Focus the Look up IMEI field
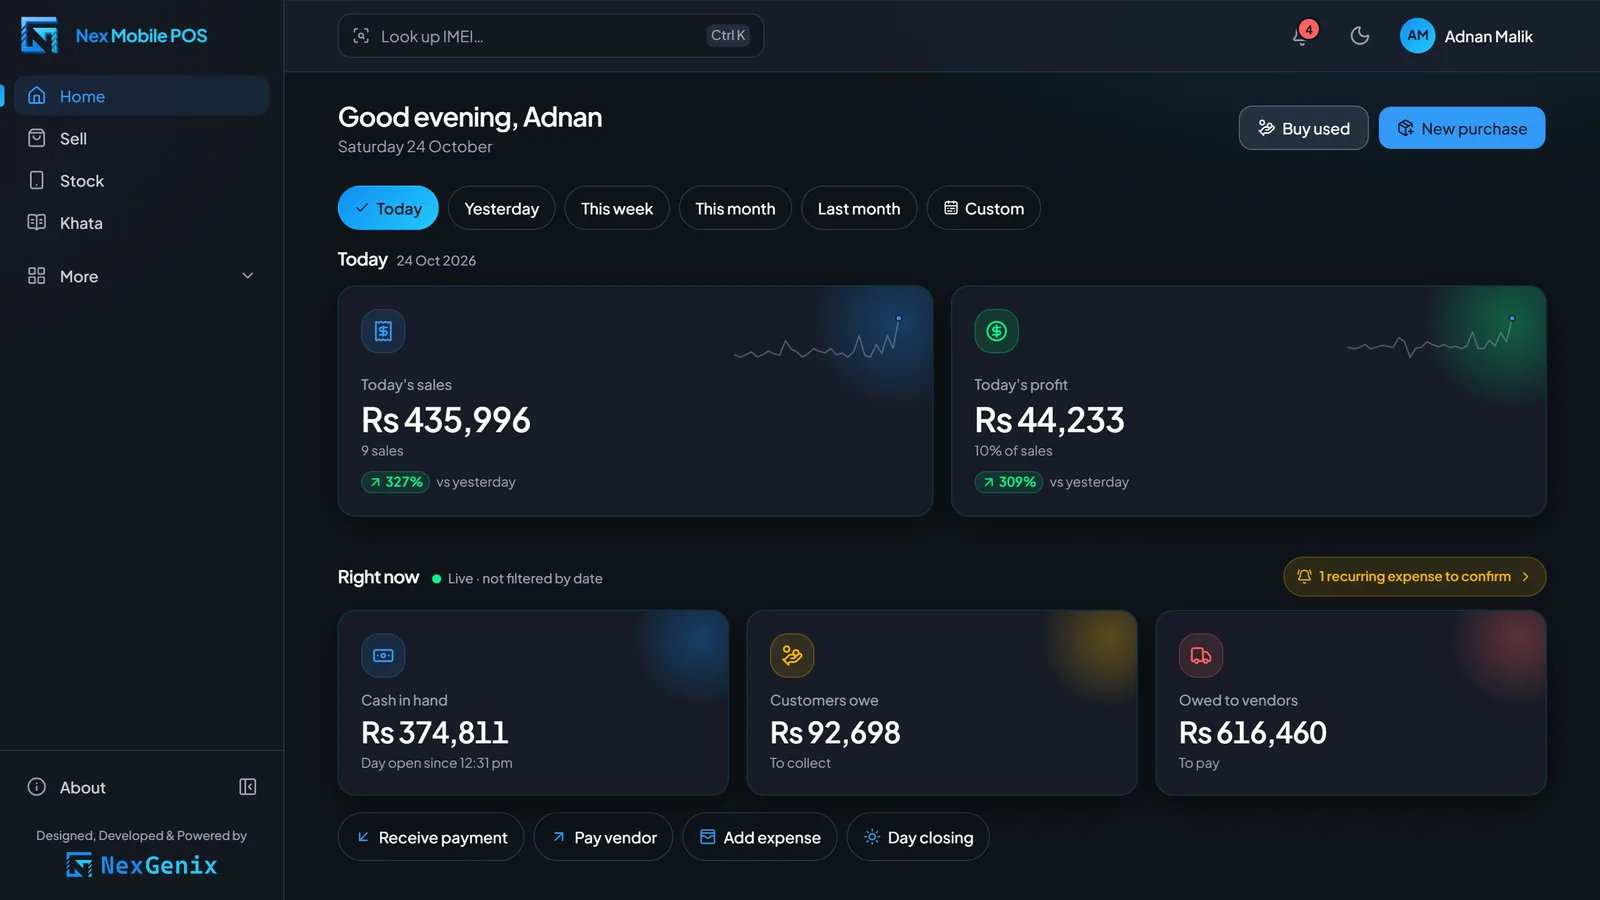 click(x=551, y=36)
